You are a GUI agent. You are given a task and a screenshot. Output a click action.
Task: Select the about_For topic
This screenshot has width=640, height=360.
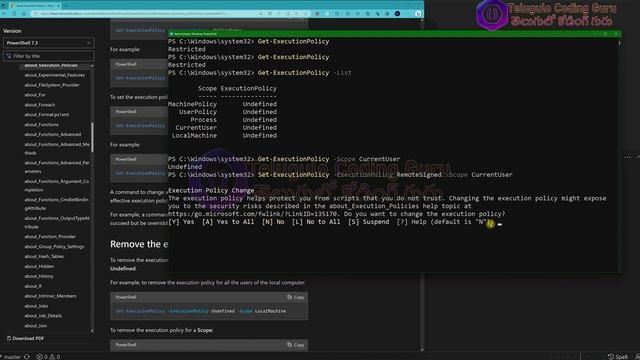click(35, 95)
